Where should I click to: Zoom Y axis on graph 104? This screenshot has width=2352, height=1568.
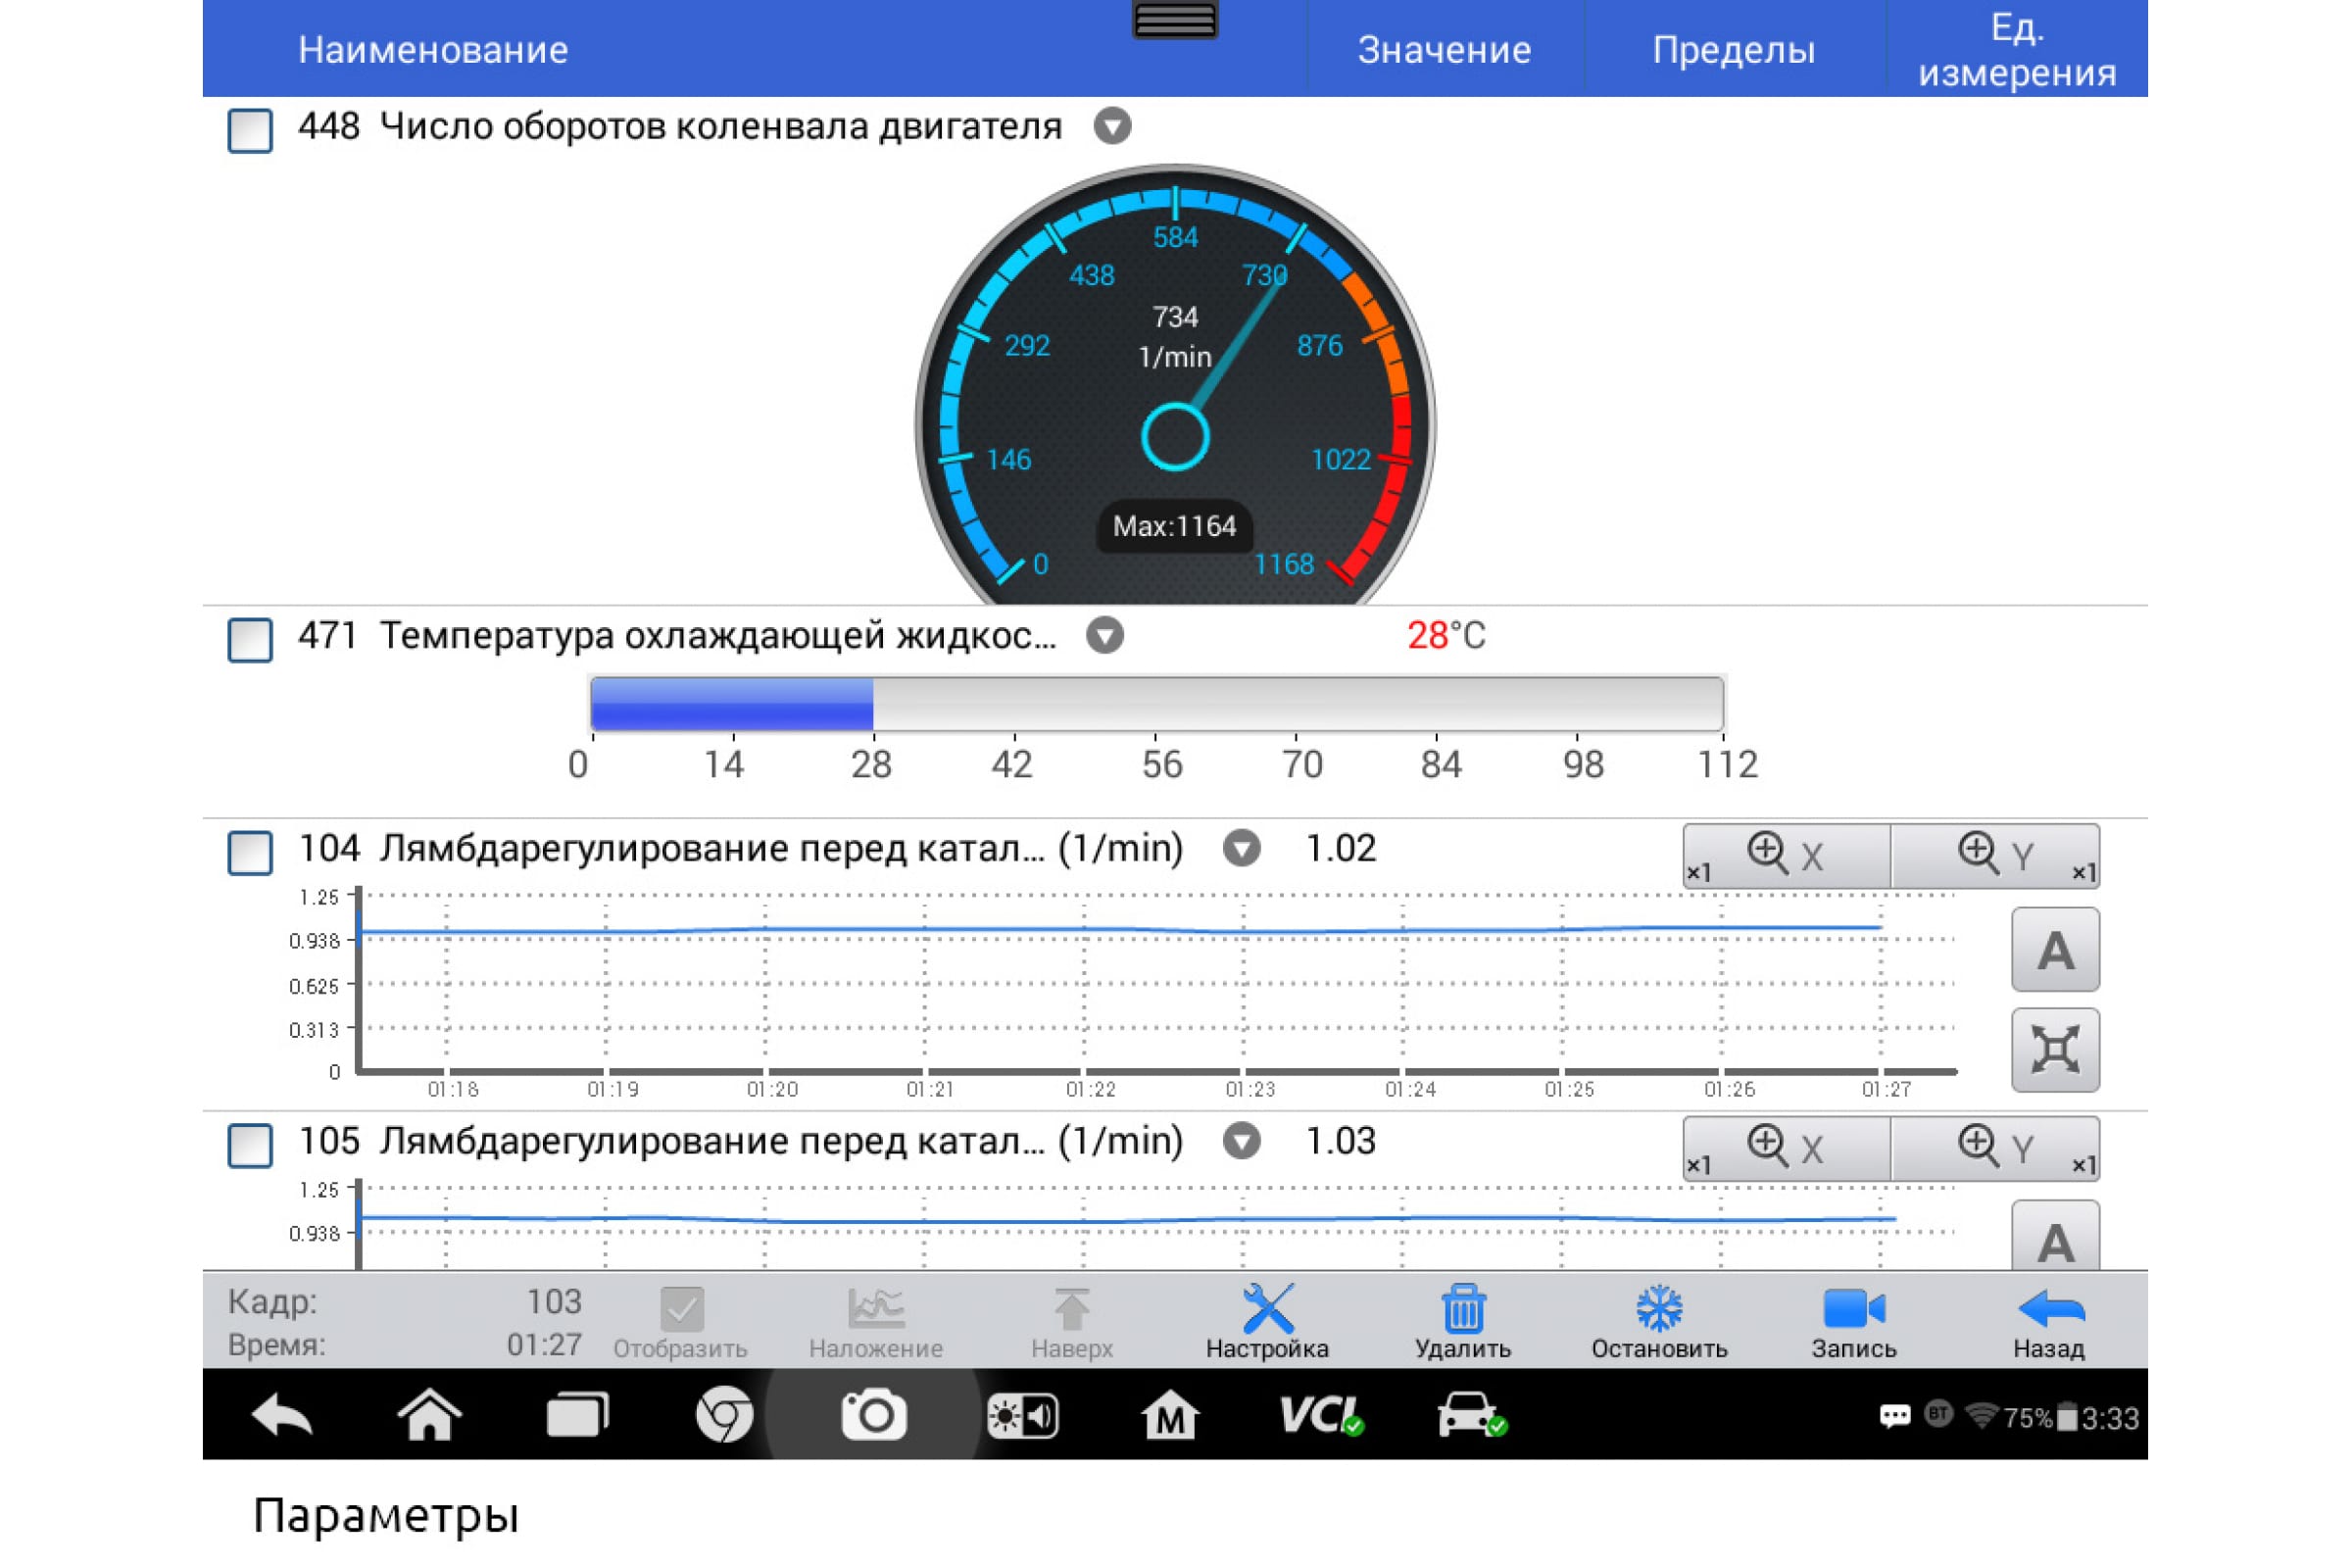[x=1996, y=856]
